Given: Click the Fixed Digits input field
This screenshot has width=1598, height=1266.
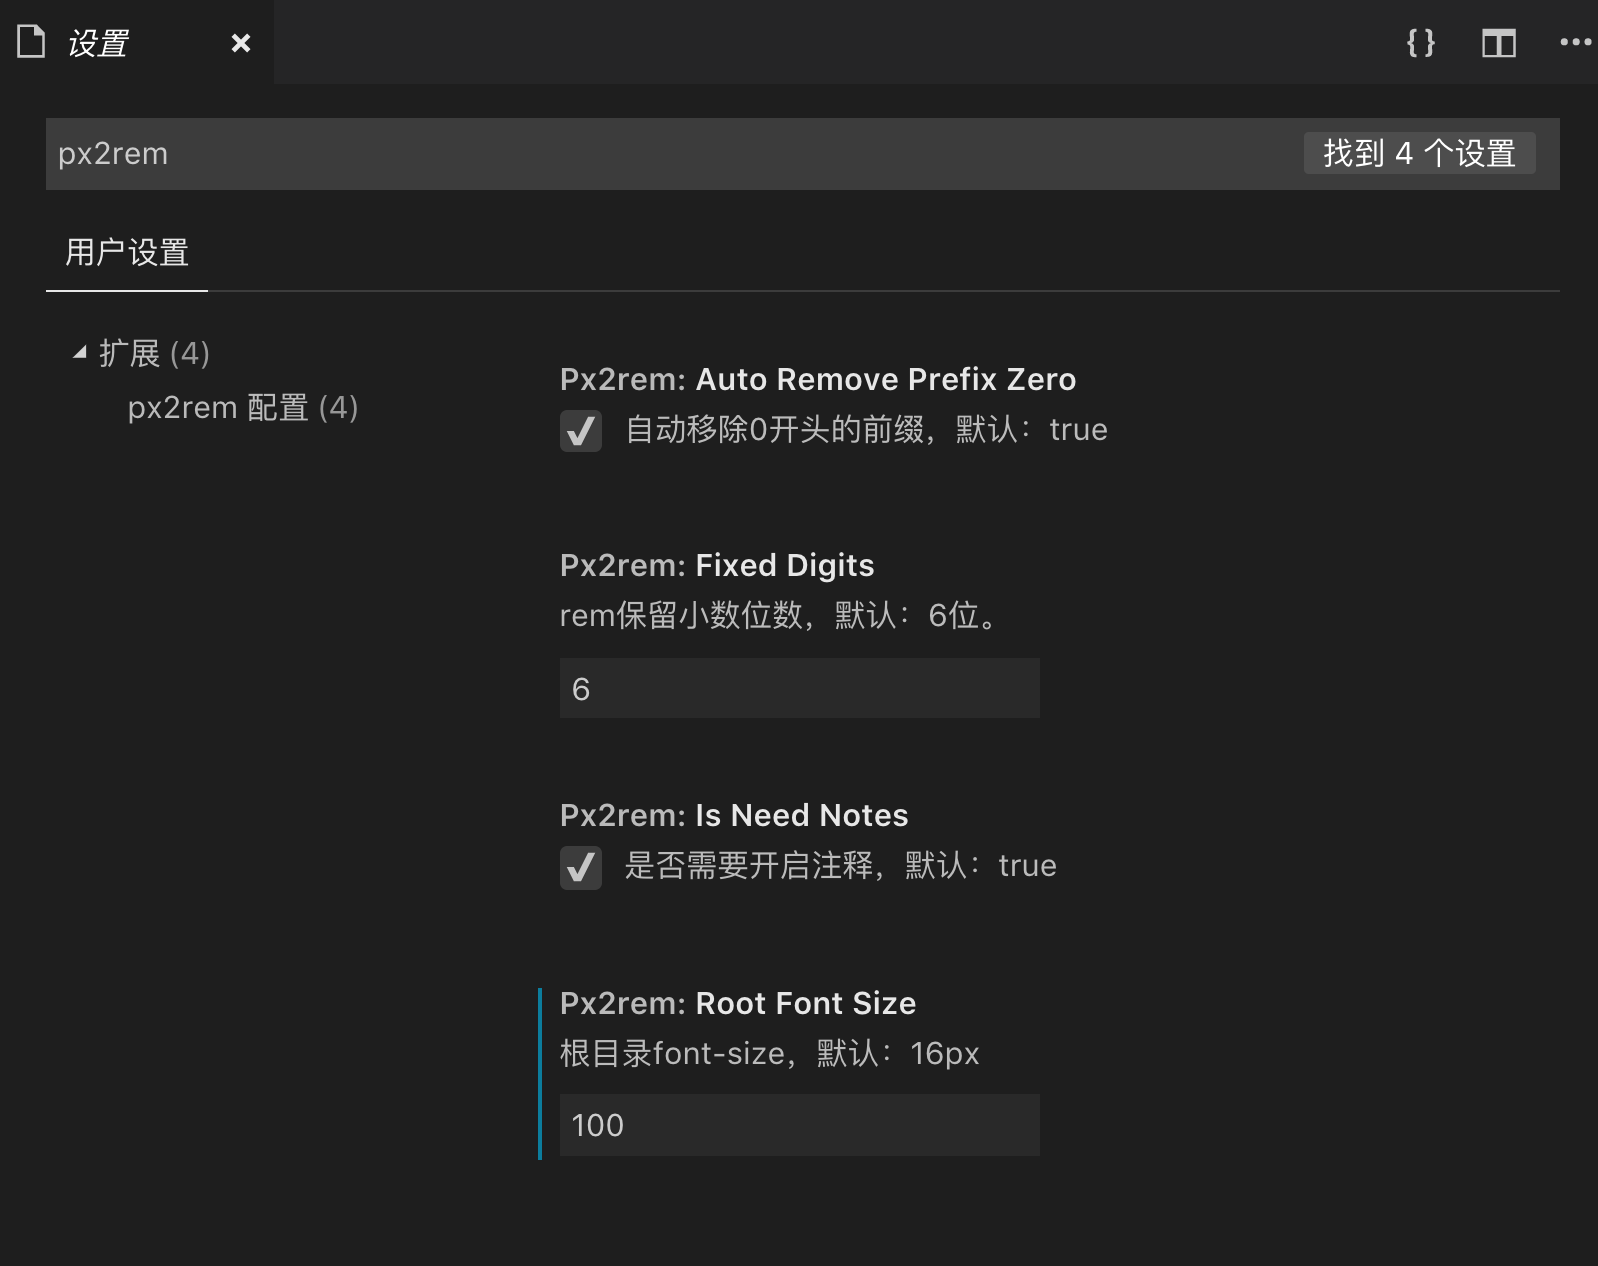Looking at the screenshot, I should coord(799,688).
